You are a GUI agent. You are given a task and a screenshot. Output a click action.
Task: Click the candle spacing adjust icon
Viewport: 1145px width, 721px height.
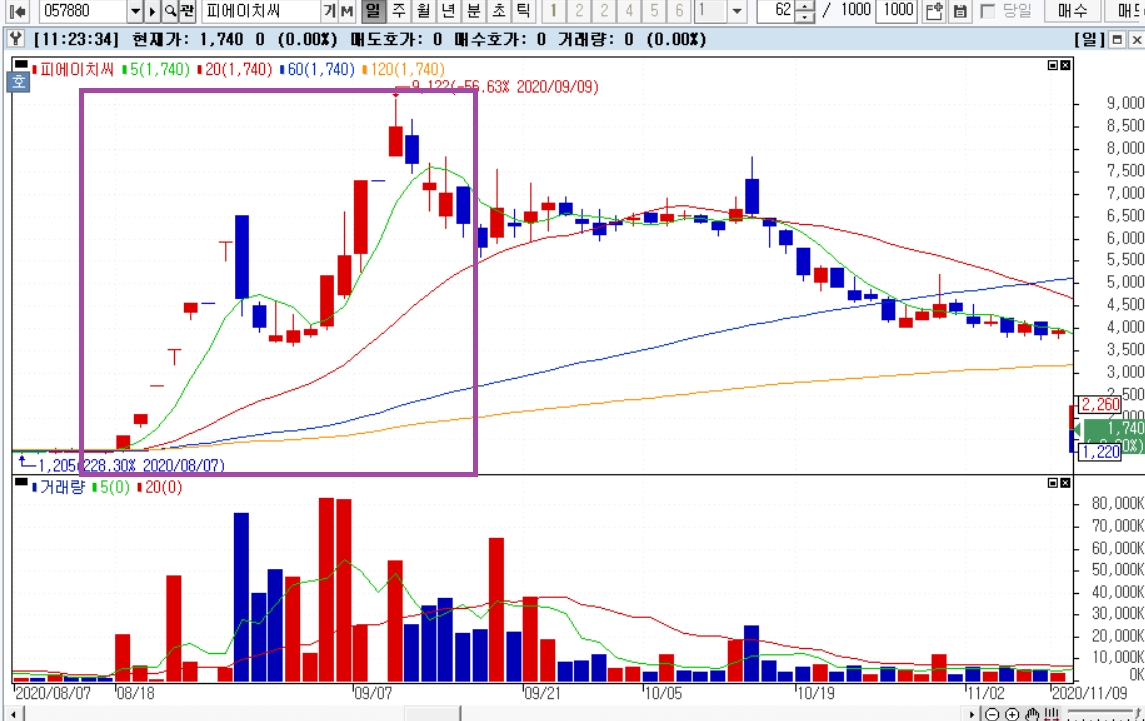point(1052,714)
